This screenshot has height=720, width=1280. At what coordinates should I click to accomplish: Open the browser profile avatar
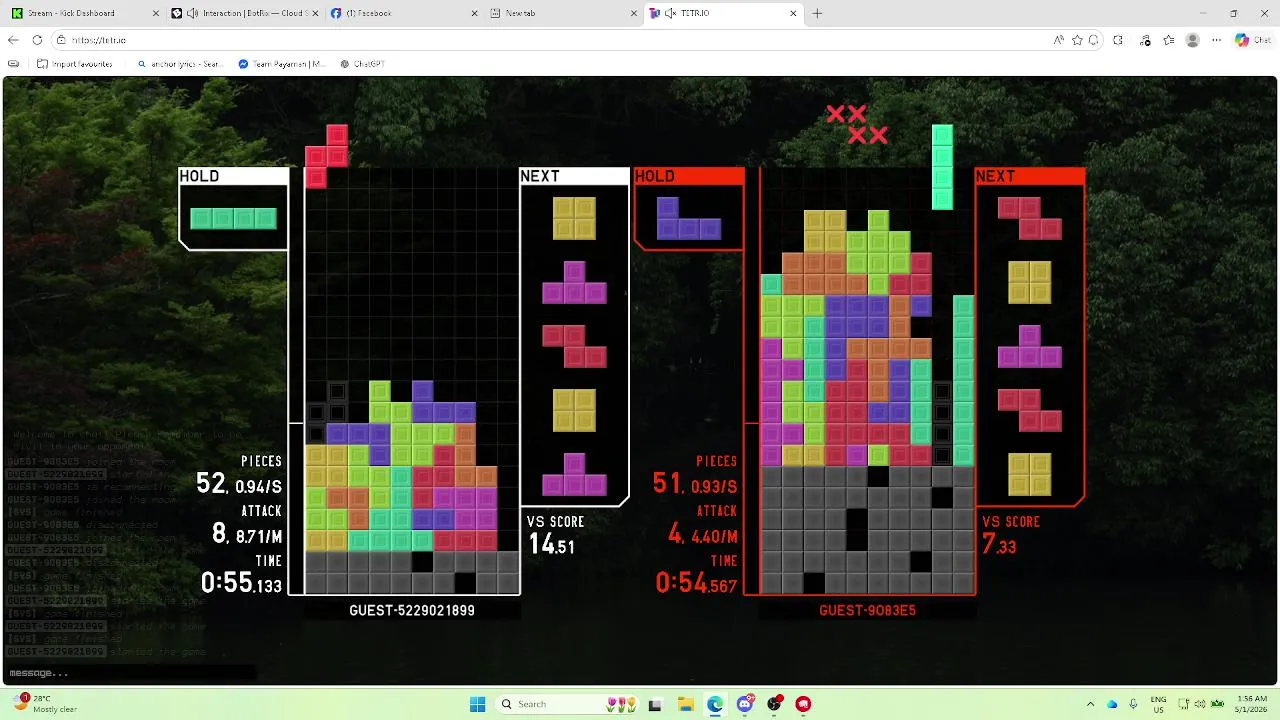[1192, 40]
